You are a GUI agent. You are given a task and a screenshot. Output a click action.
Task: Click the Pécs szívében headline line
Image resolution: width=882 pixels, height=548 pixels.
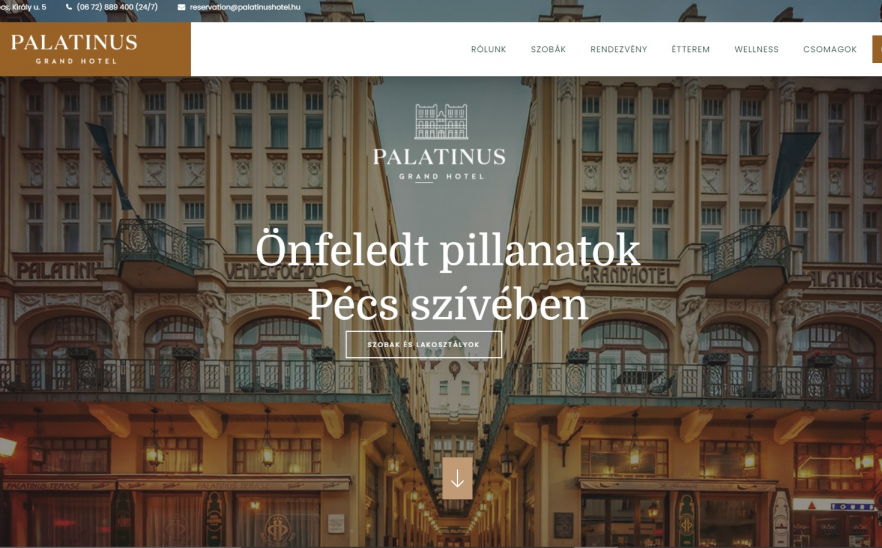click(448, 304)
